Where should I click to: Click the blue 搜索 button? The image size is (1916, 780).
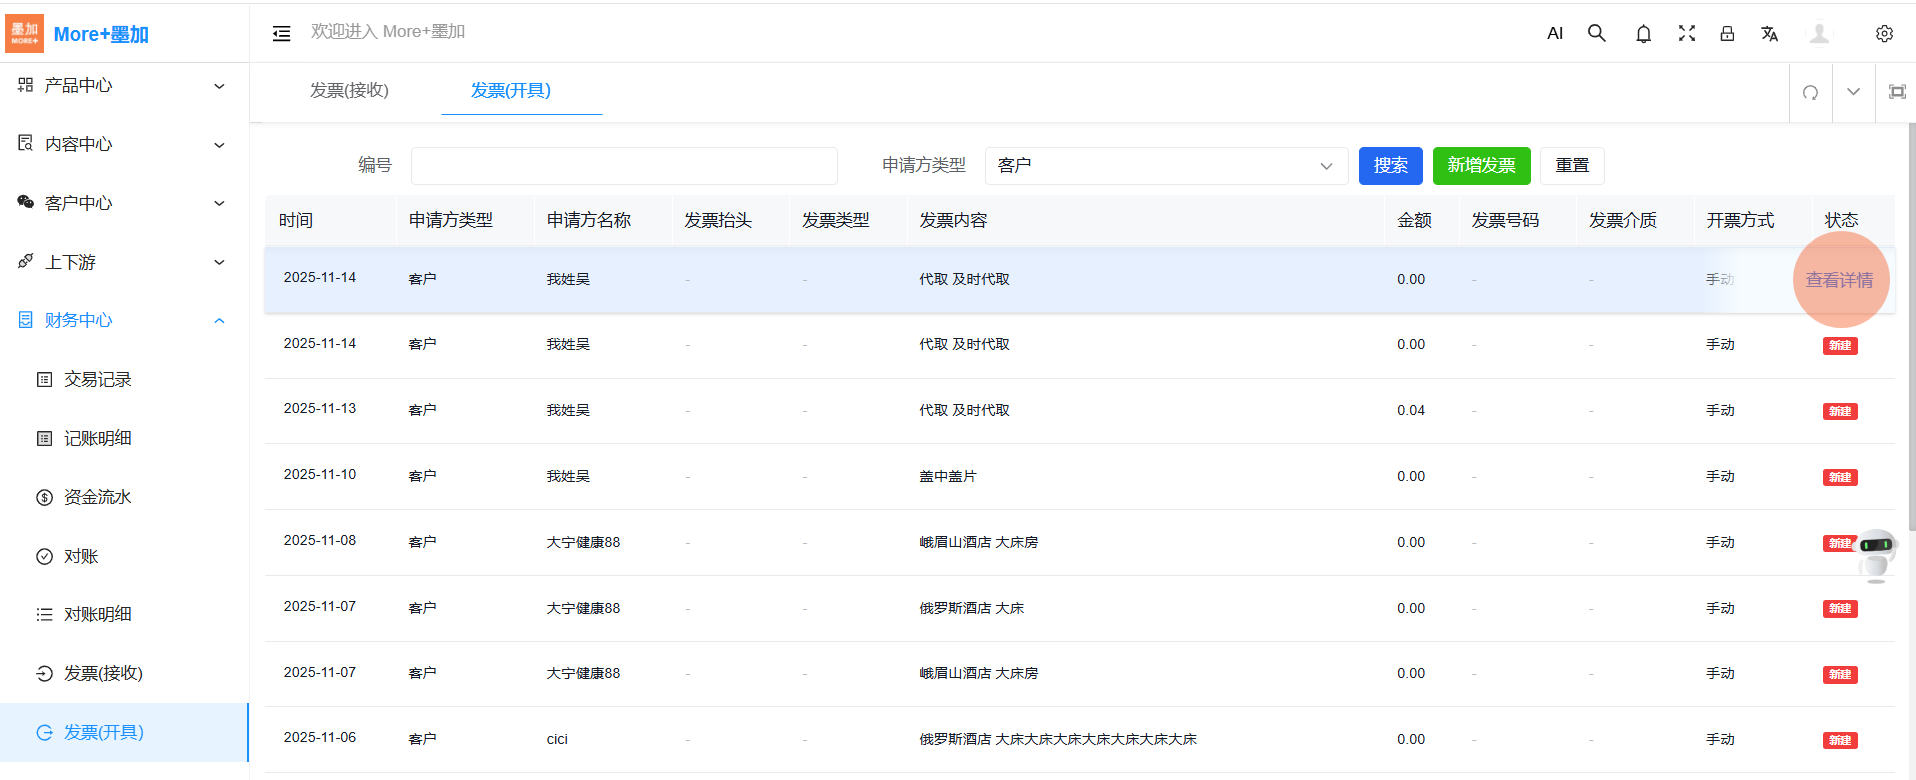pos(1390,166)
